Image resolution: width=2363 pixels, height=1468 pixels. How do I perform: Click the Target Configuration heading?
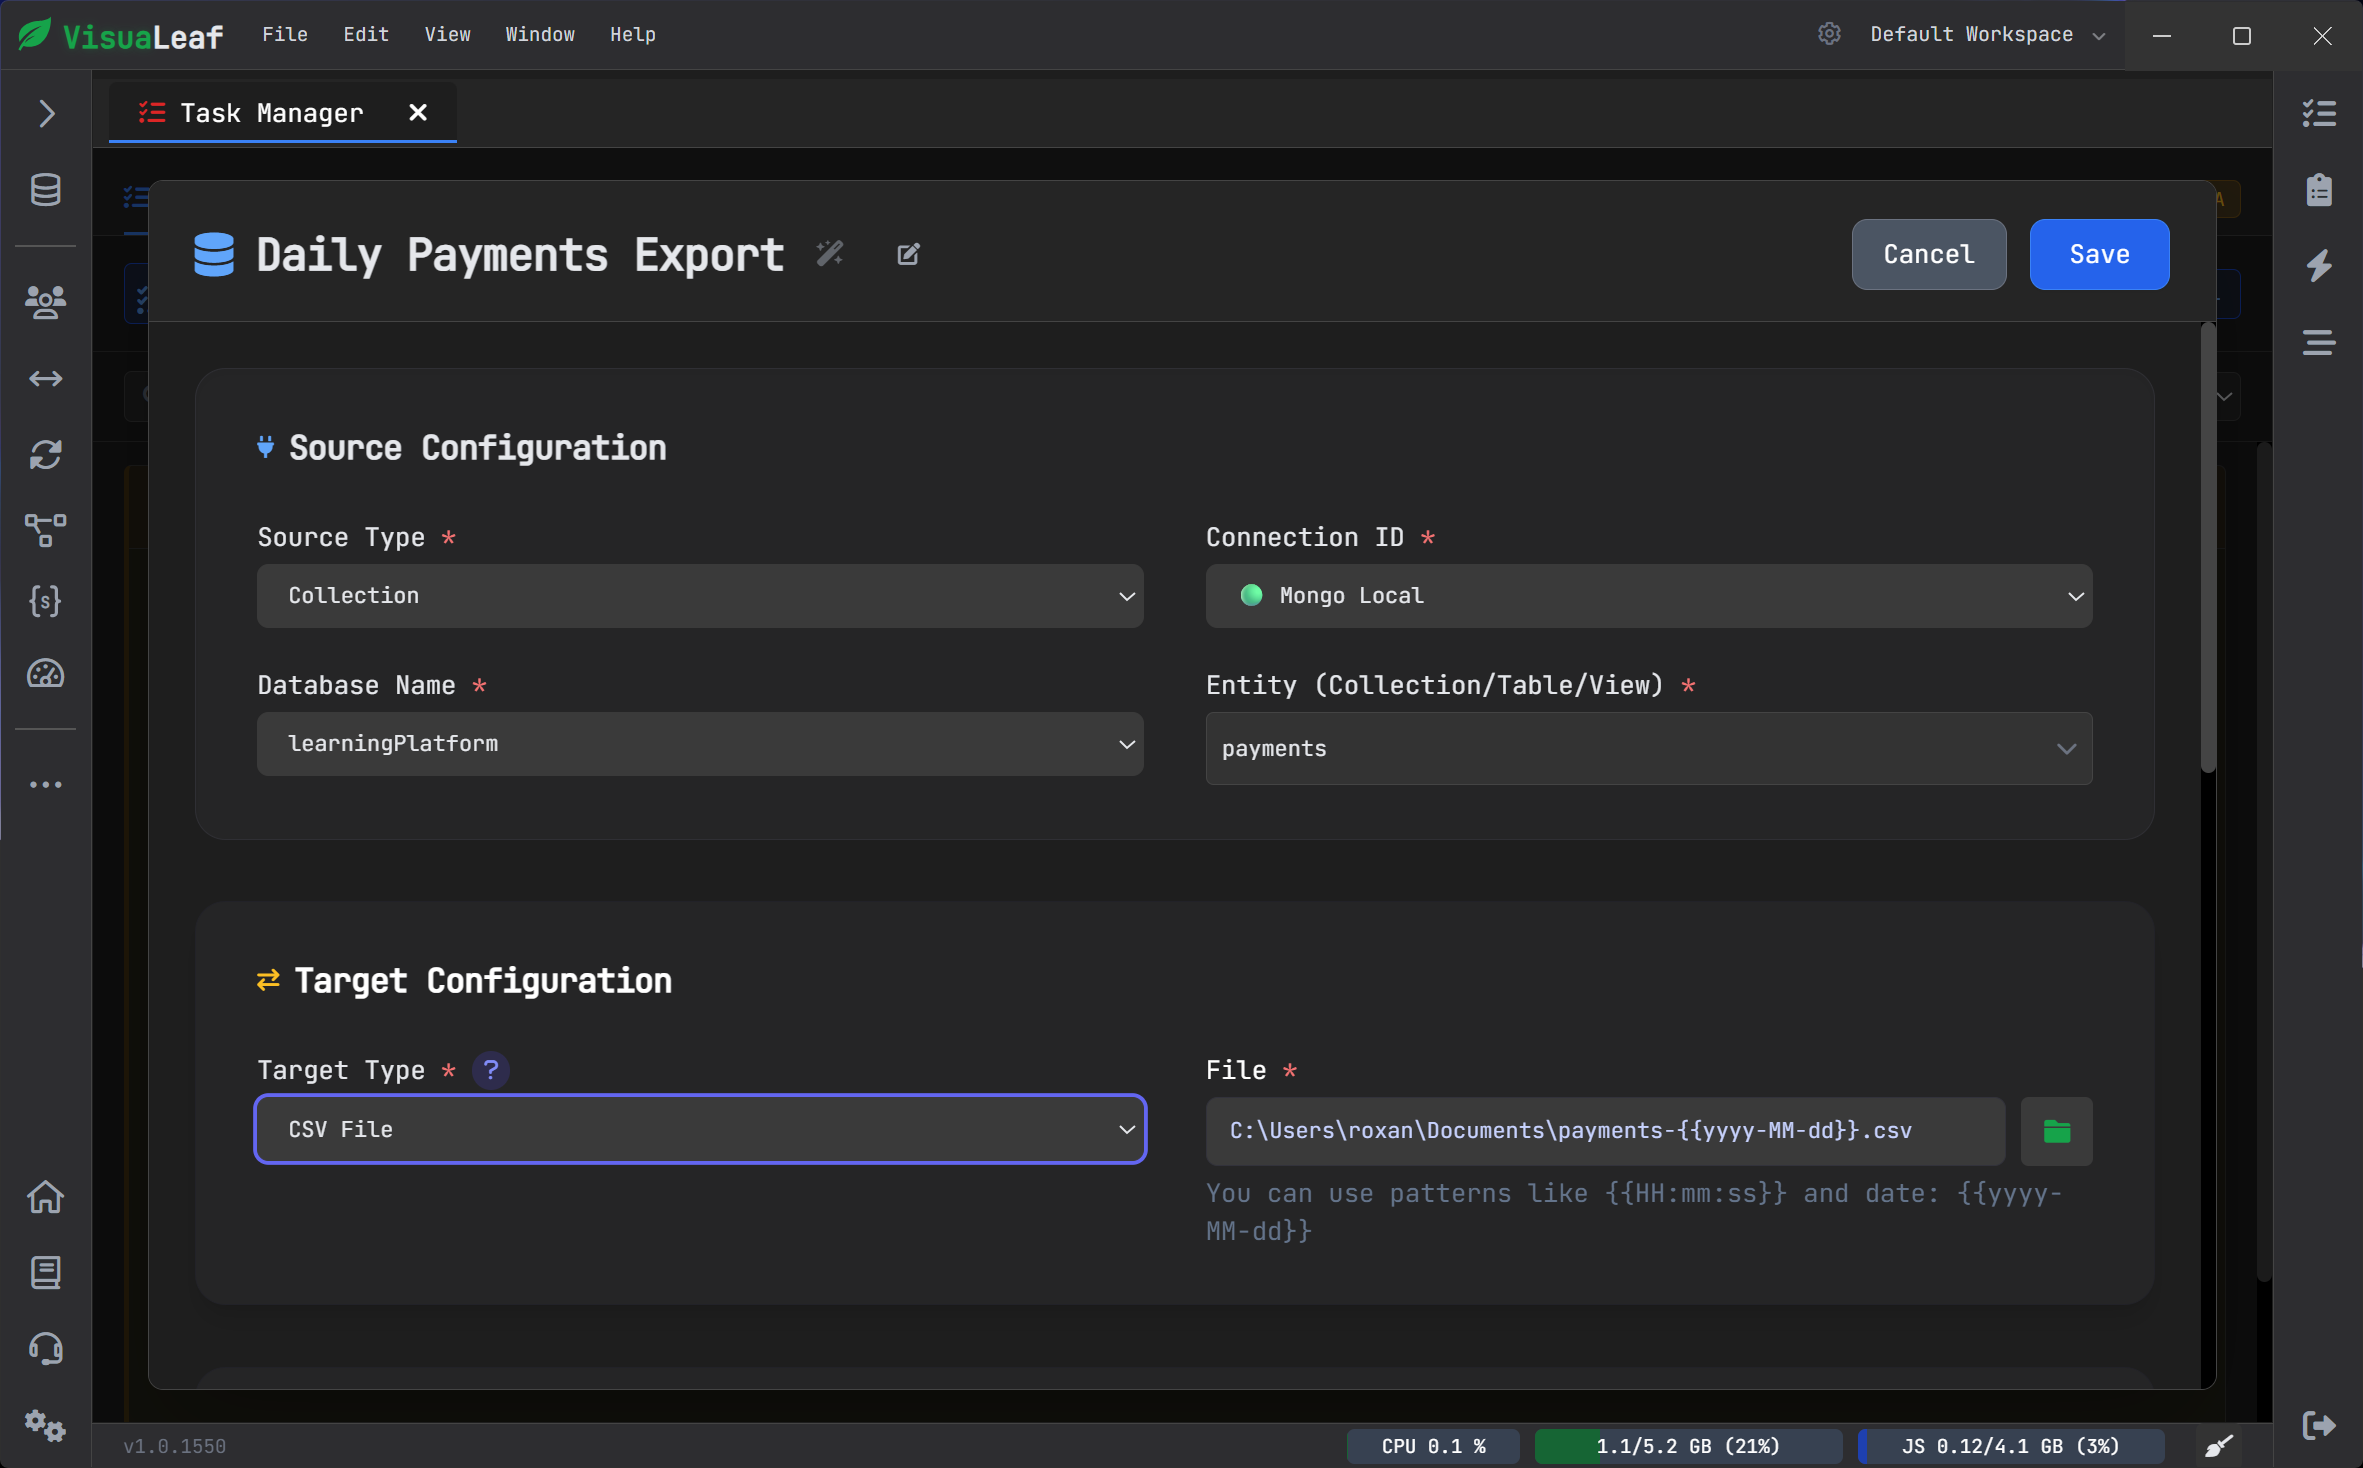pyautogui.click(x=483, y=980)
